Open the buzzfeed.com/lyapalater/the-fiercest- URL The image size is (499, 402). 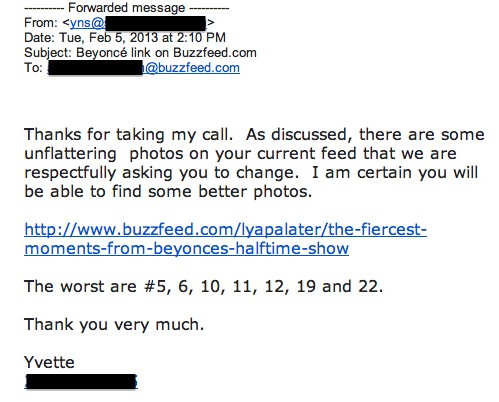(225, 230)
